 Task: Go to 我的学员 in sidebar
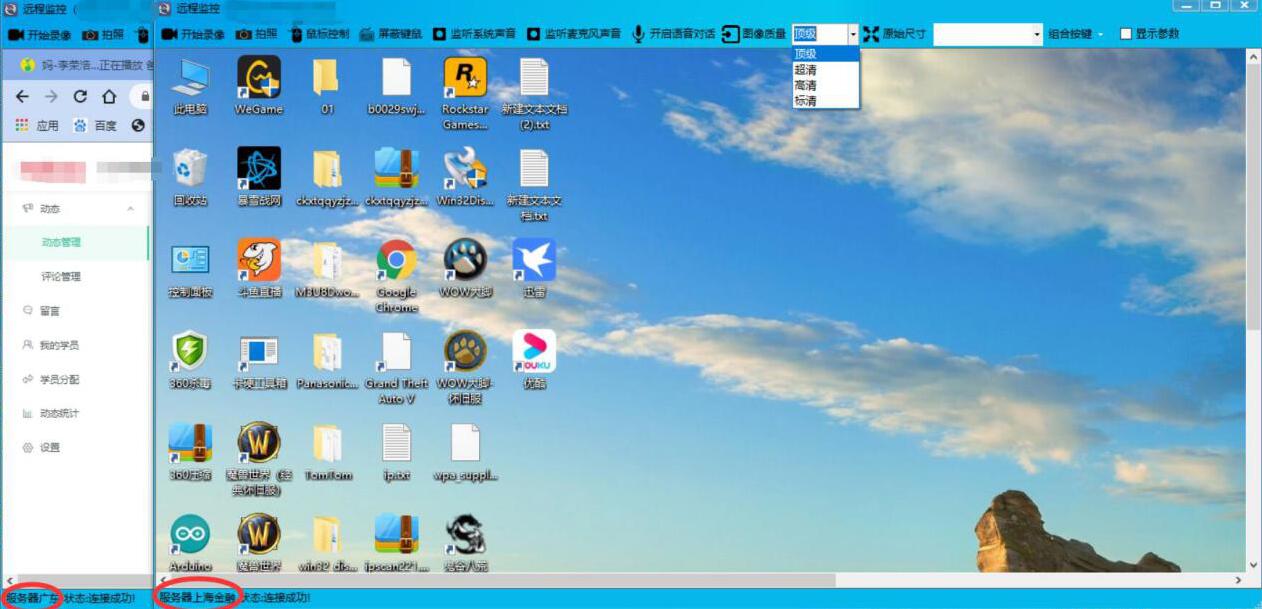[x=59, y=345]
